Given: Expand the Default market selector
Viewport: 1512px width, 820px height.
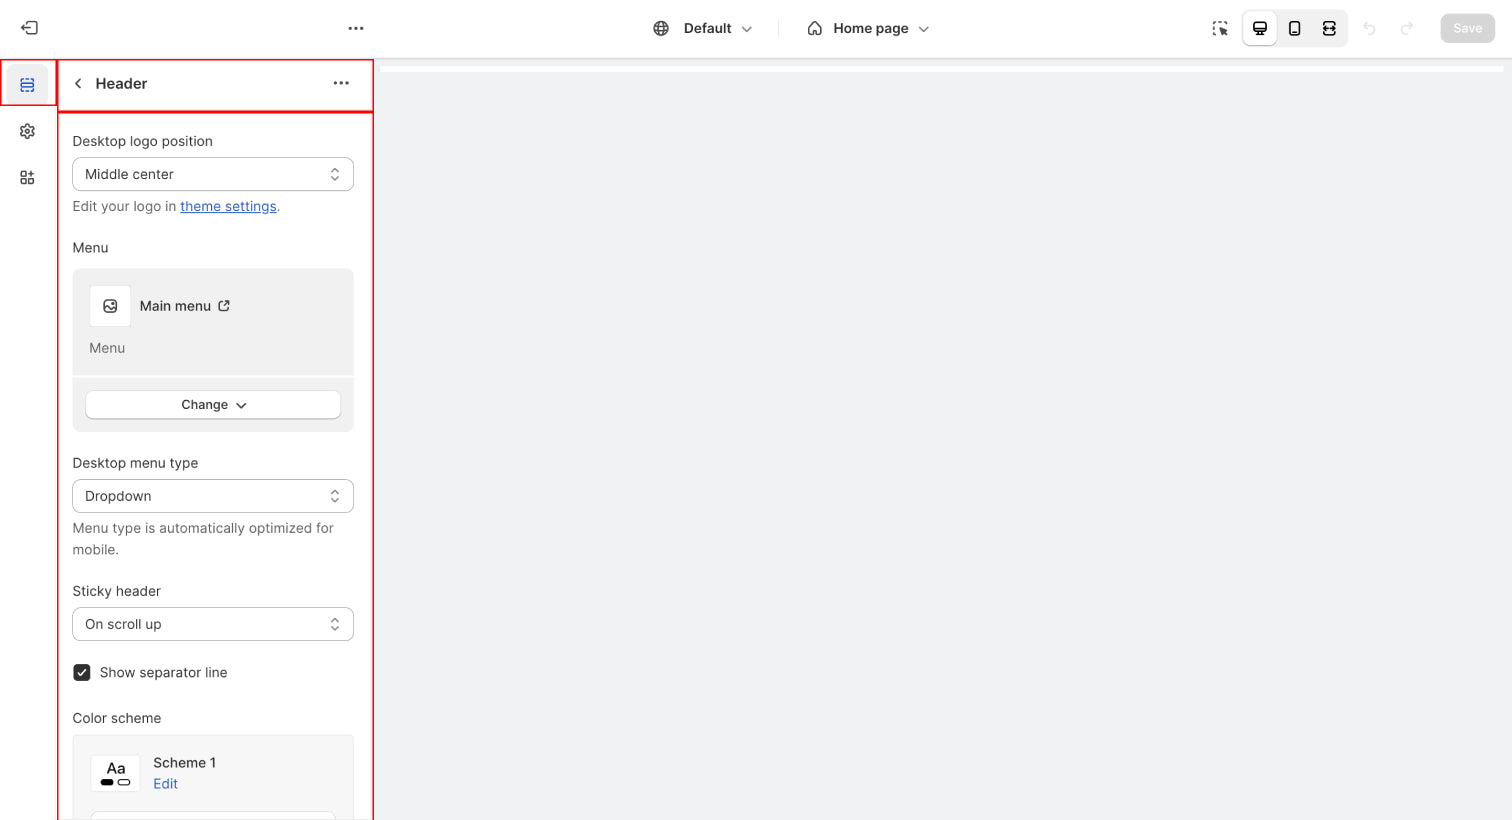Looking at the screenshot, I should [x=703, y=28].
